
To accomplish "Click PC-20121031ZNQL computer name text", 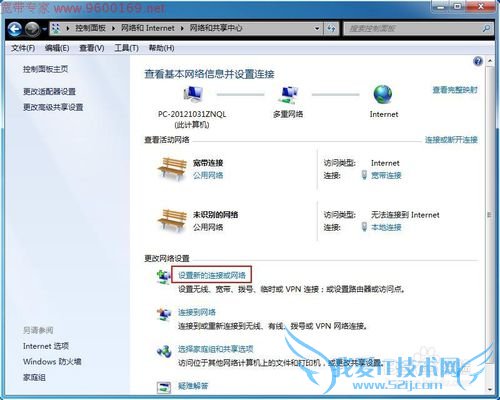I will pos(192,114).
